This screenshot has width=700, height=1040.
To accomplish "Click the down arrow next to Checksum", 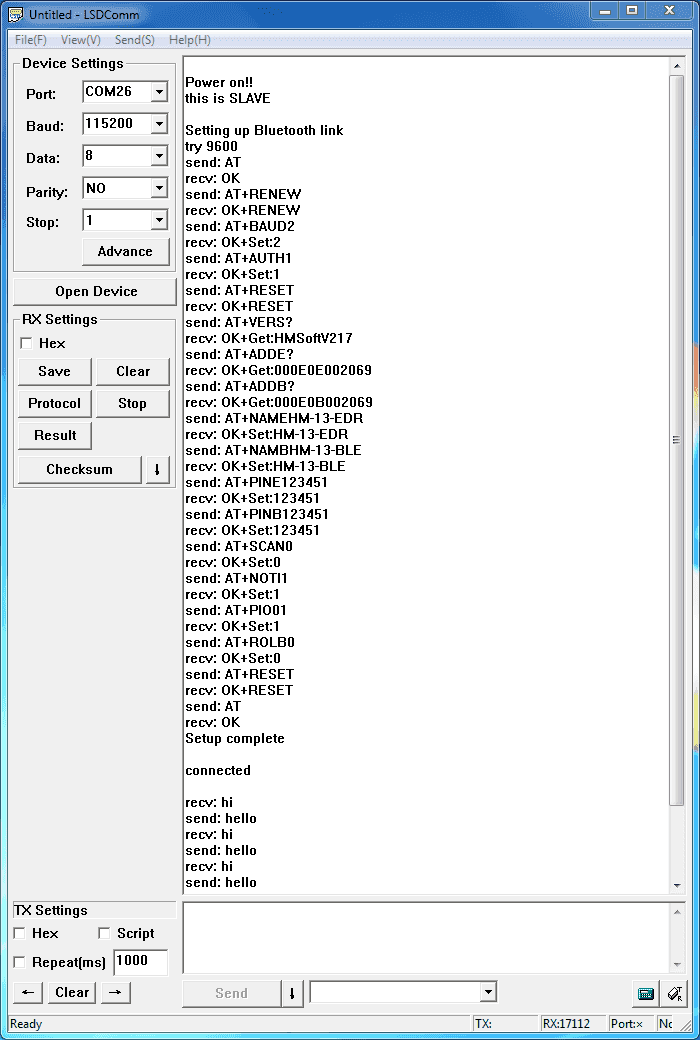I will click(158, 469).
